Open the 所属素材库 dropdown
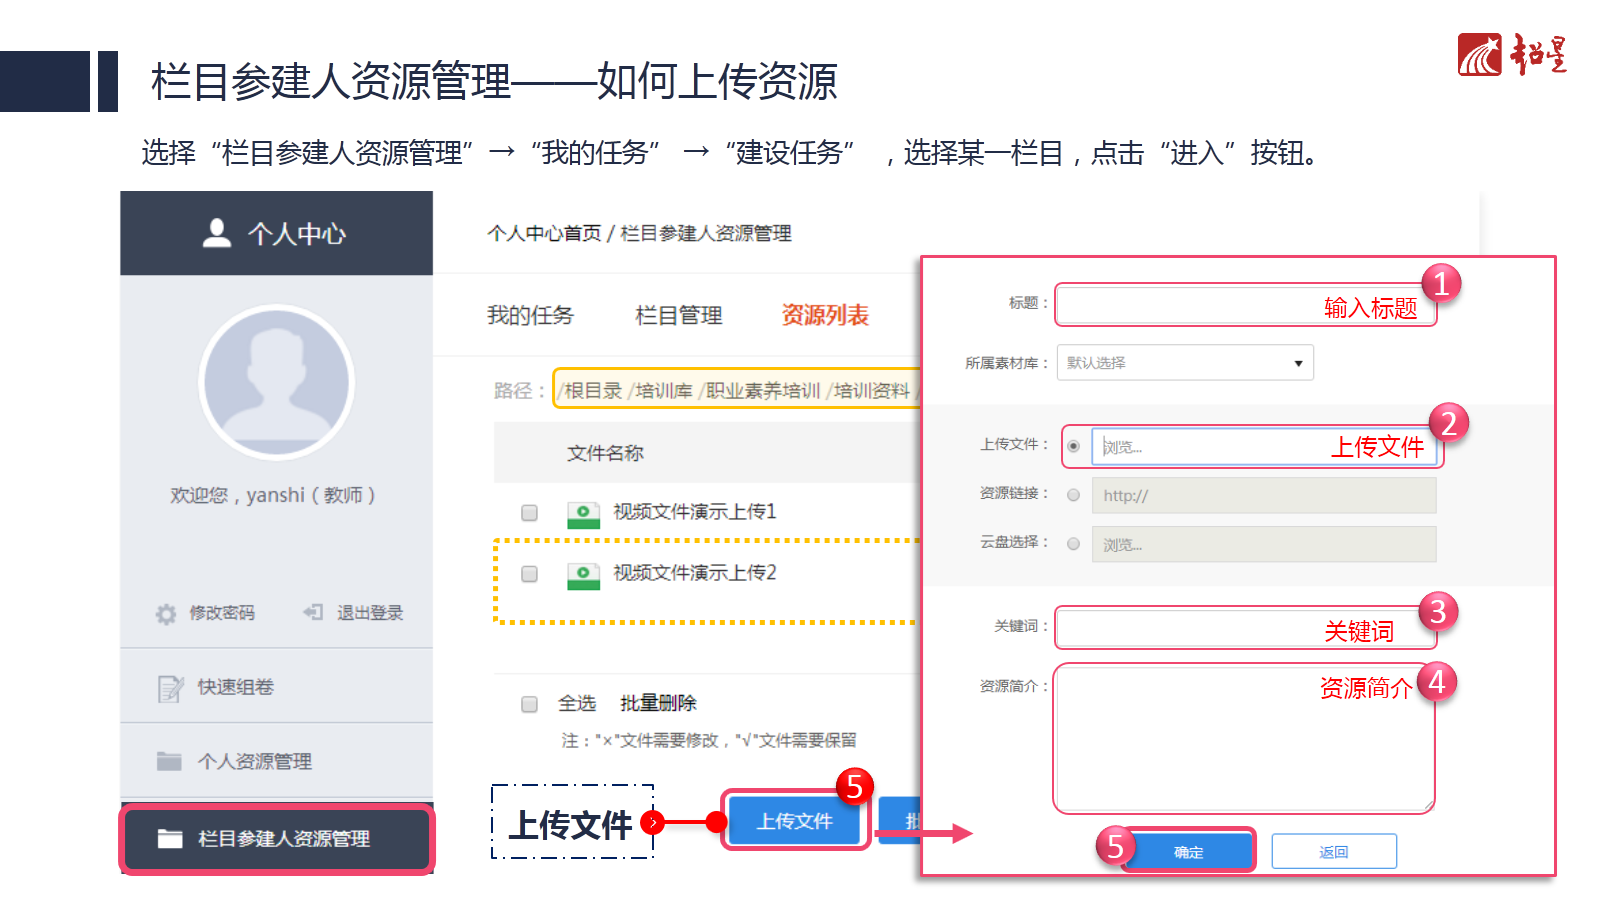The width and height of the screenshot is (1600, 900). [1185, 363]
